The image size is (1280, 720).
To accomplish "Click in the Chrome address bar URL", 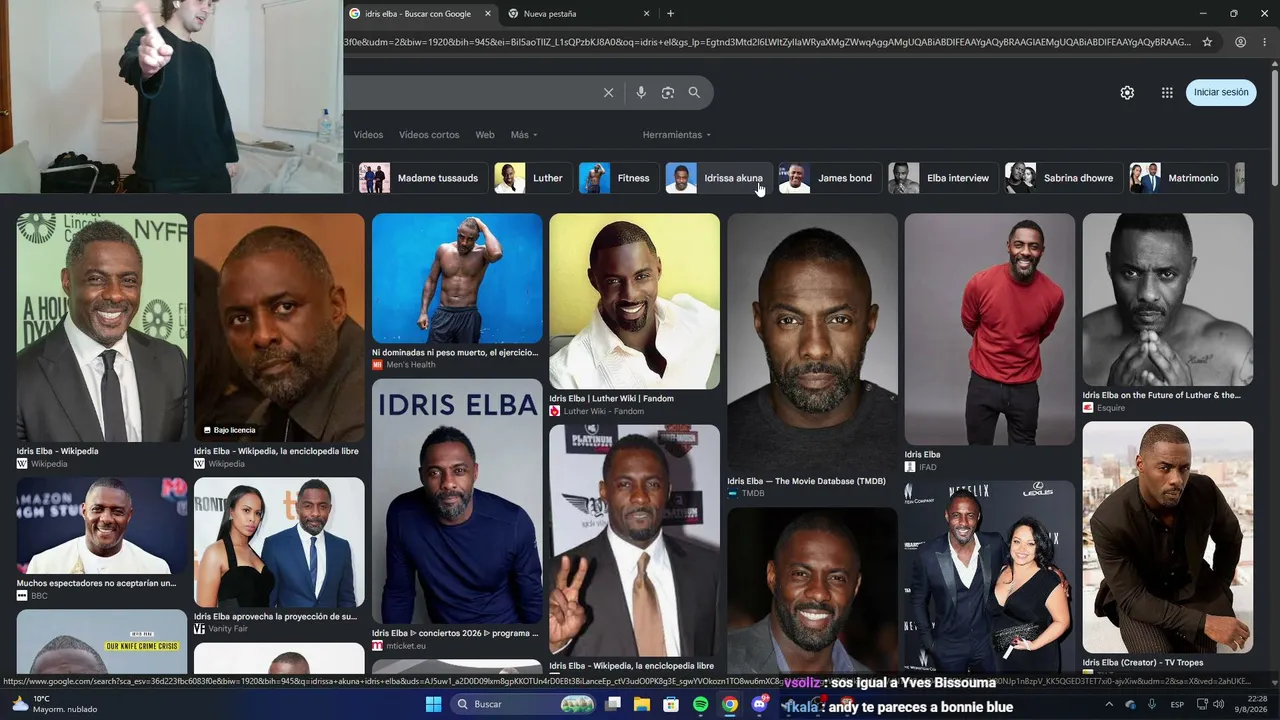I will [766, 42].
